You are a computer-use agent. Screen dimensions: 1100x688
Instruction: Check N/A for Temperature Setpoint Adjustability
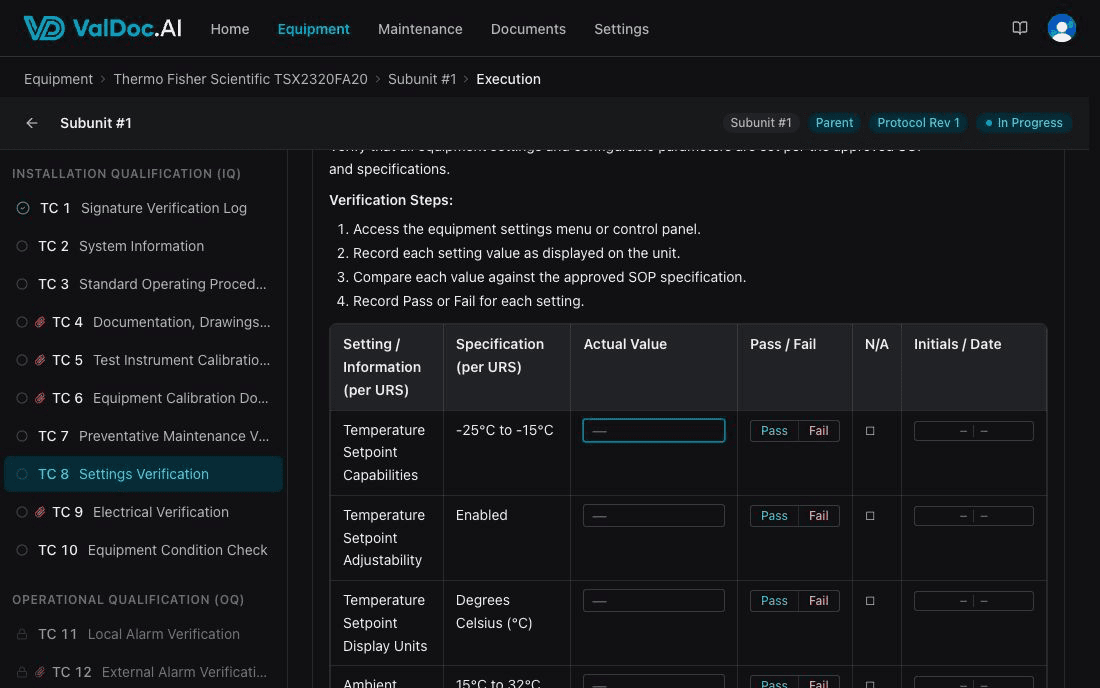pyautogui.click(x=870, y=515)
